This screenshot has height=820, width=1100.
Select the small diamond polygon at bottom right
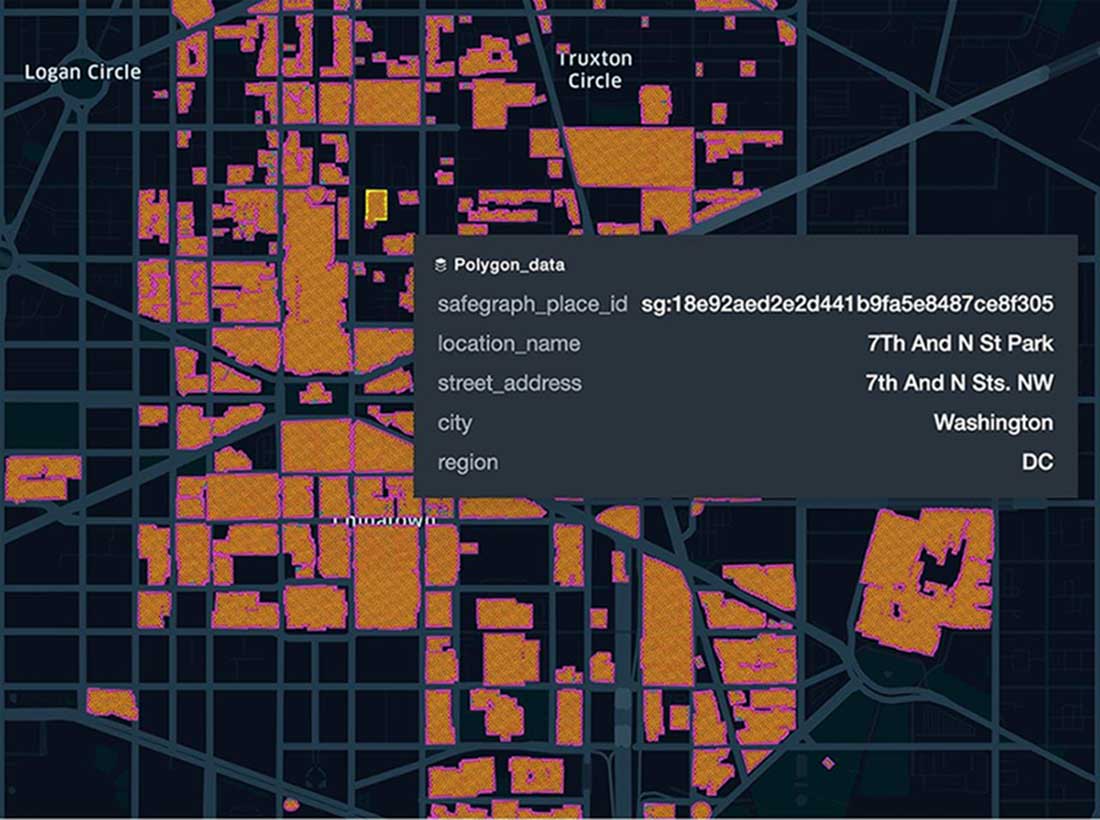click(x=827, y=763)
